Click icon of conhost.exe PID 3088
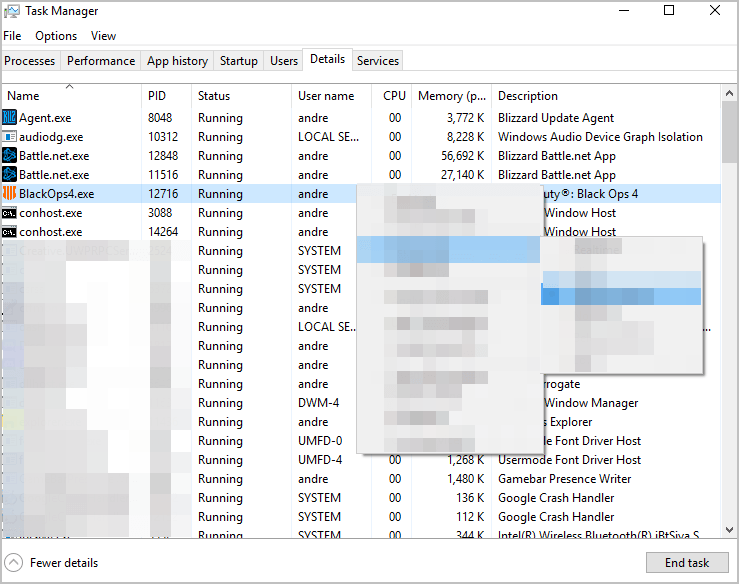739x584 pixels. [x=9, y=213]
